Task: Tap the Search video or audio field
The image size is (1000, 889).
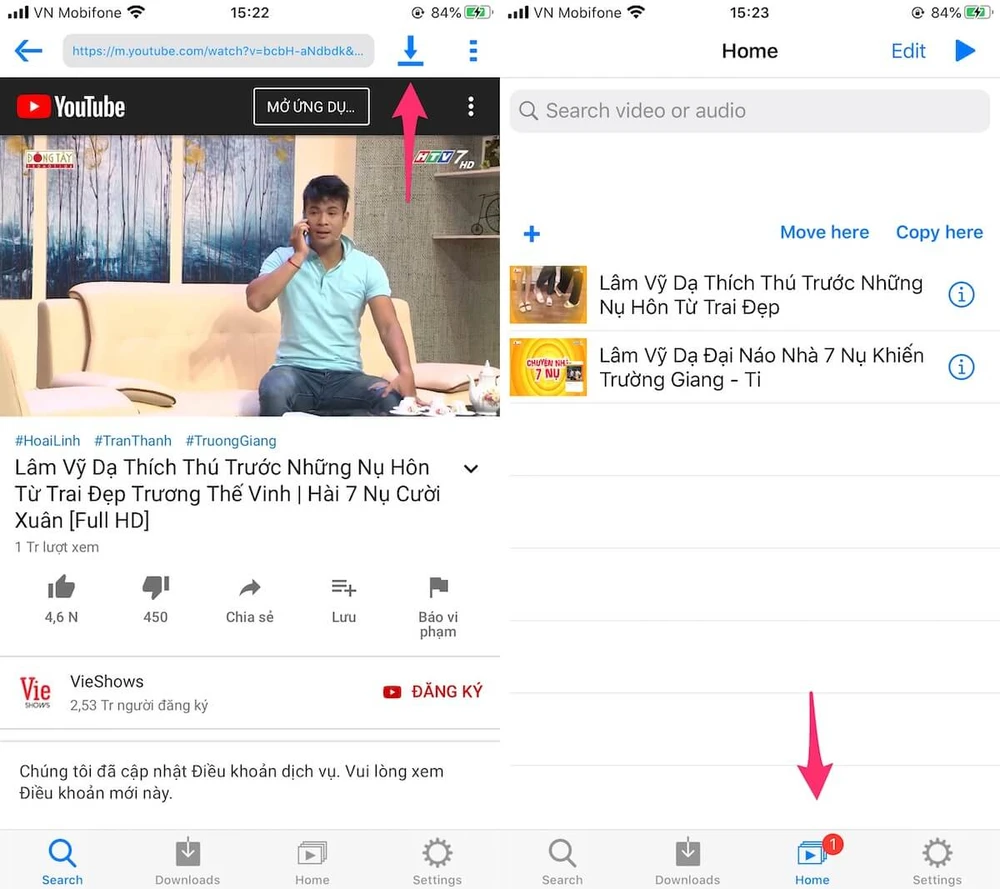Action: 748,111
